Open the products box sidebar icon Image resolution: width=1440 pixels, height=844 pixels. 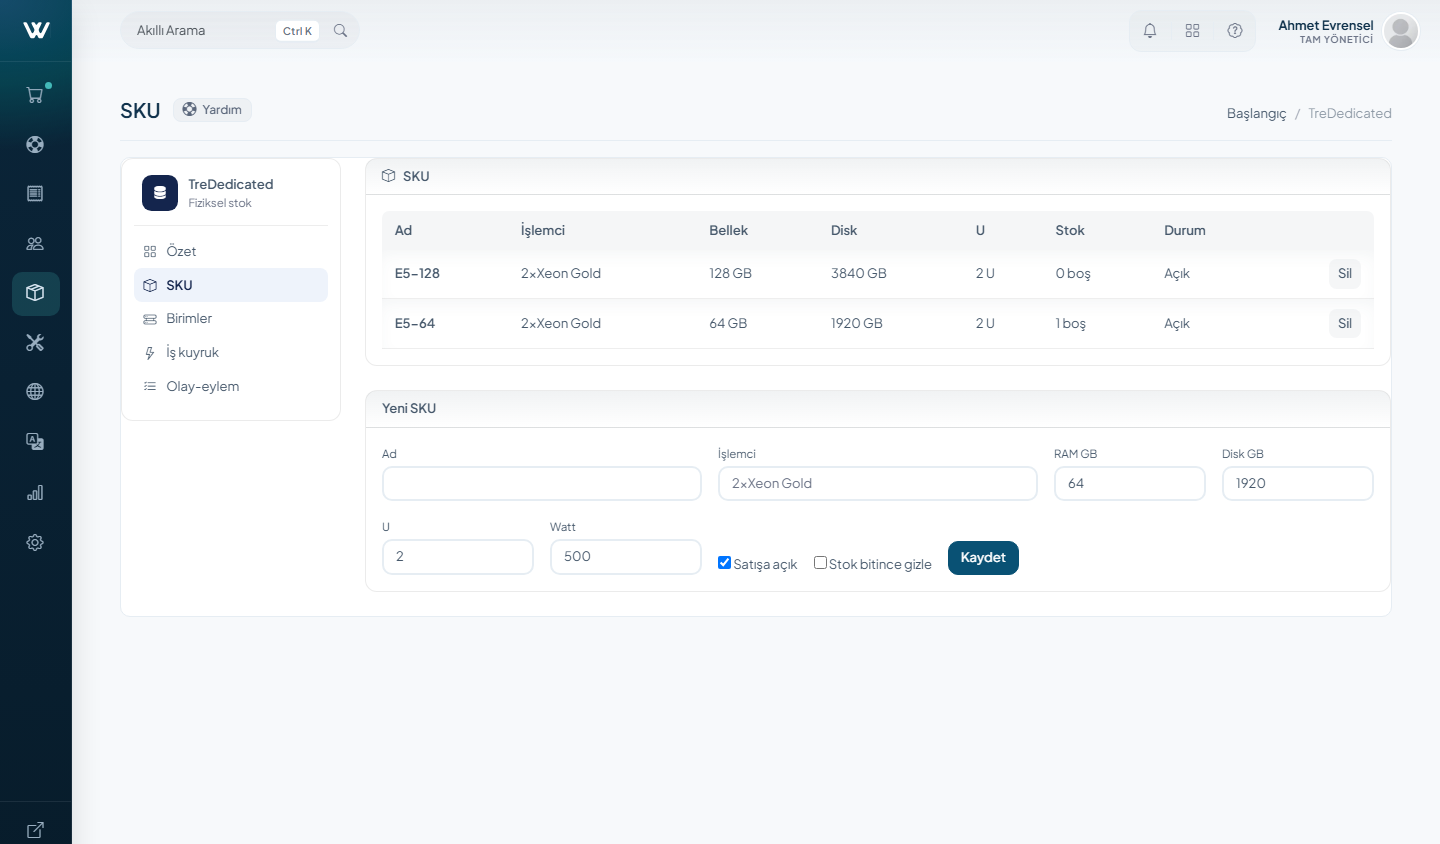coord(35,293)
